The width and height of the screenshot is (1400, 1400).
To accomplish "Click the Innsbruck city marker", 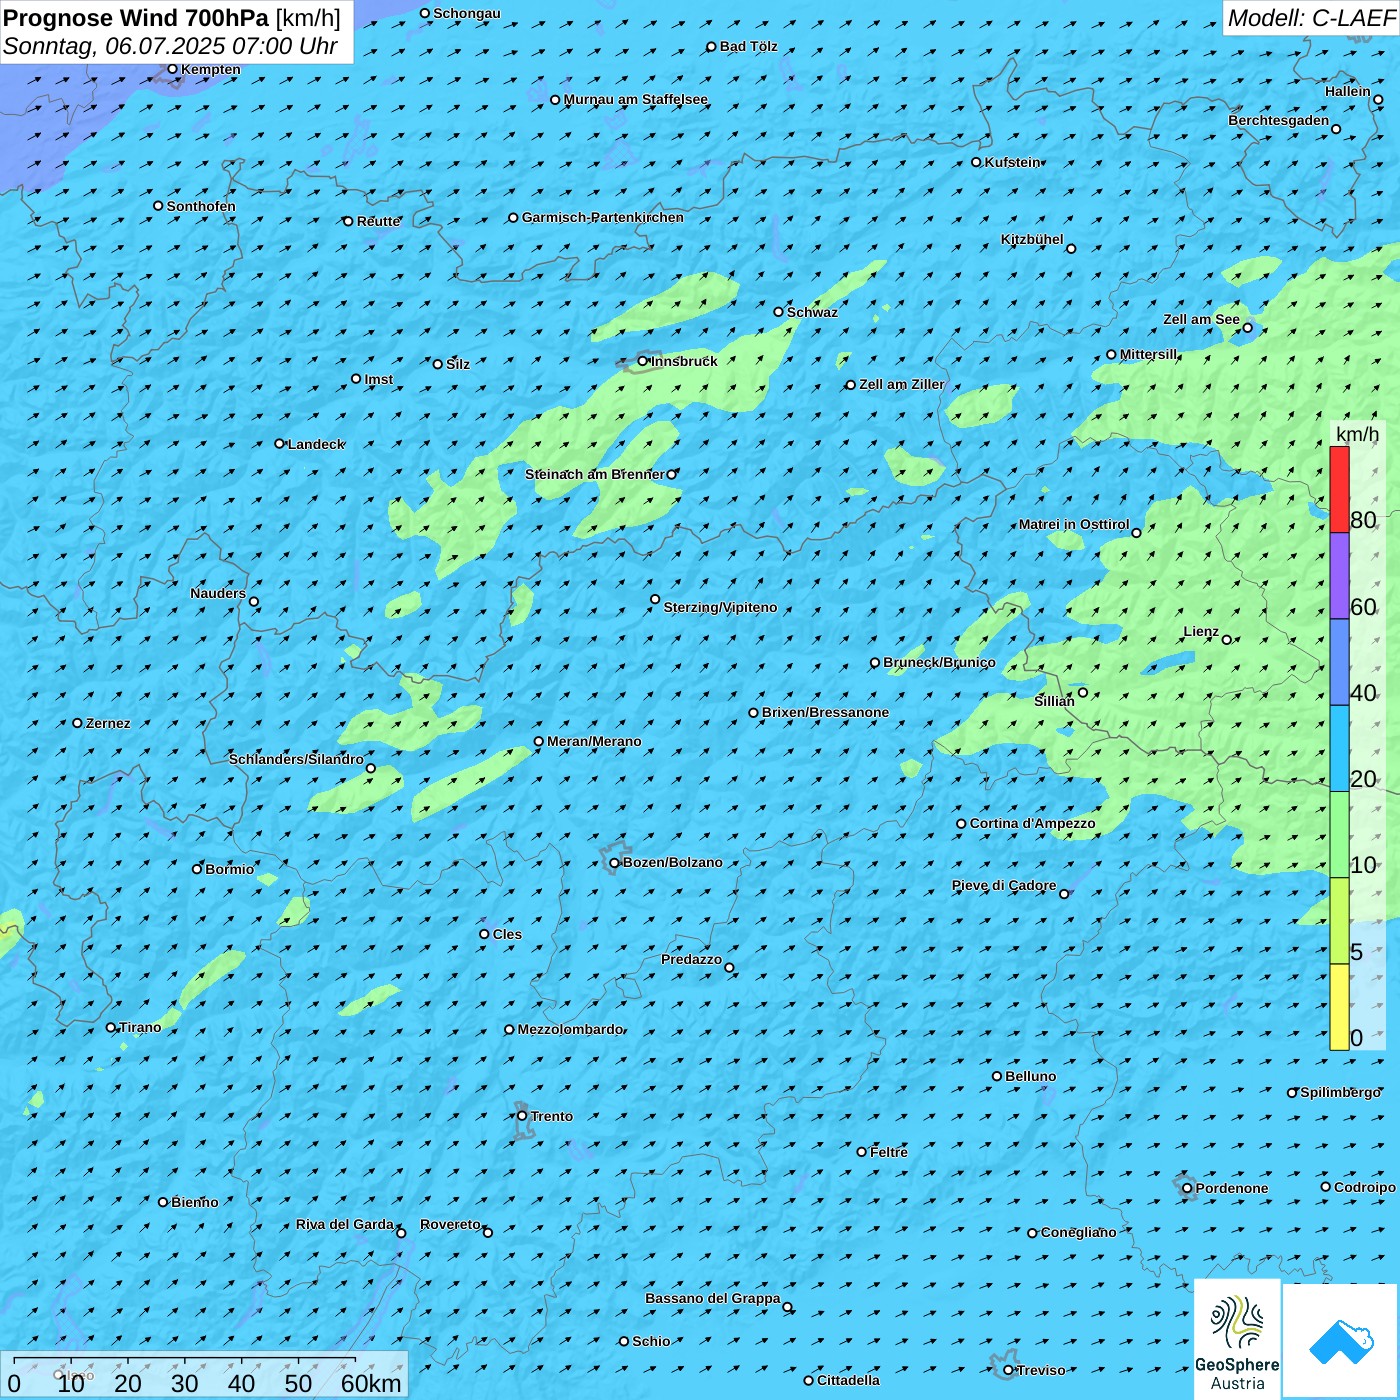I will 643,361.
